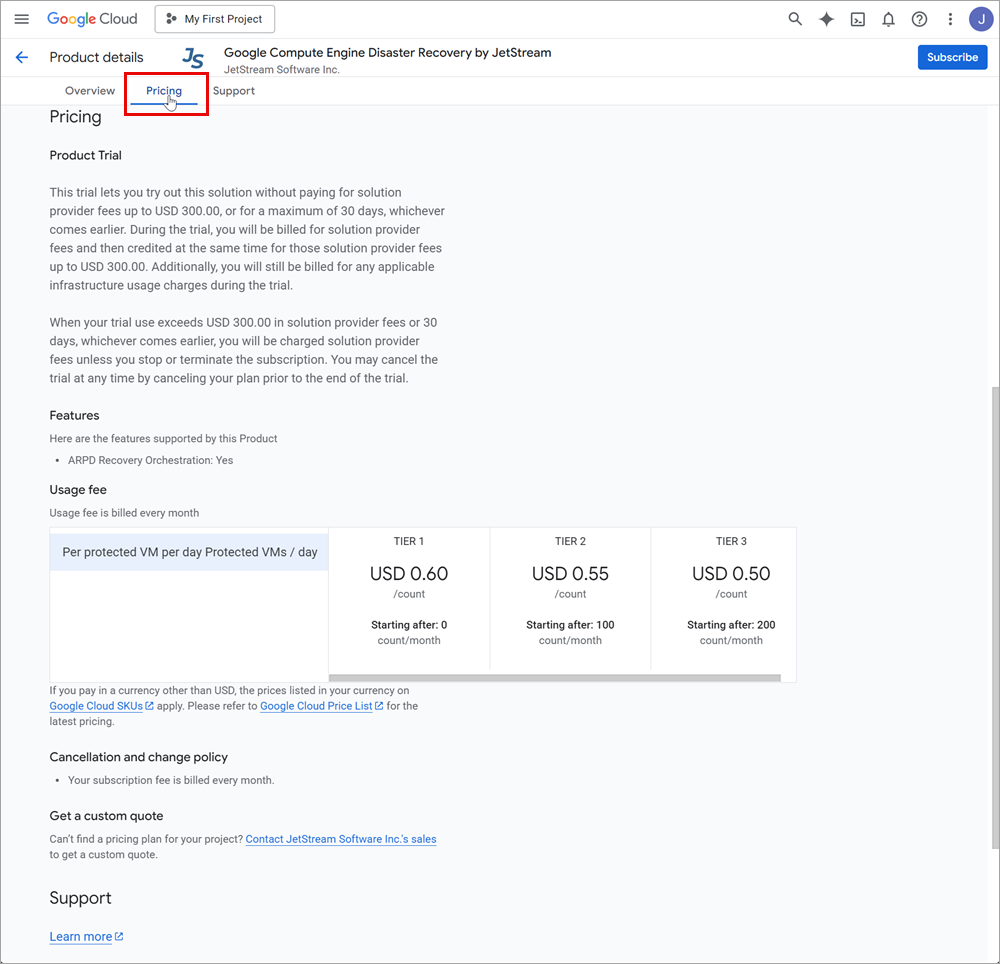The width and height of the screenshot is (1000, 964).
Task: Click the pricing tiers horizontal scrollbar
Action: point(554,678)
